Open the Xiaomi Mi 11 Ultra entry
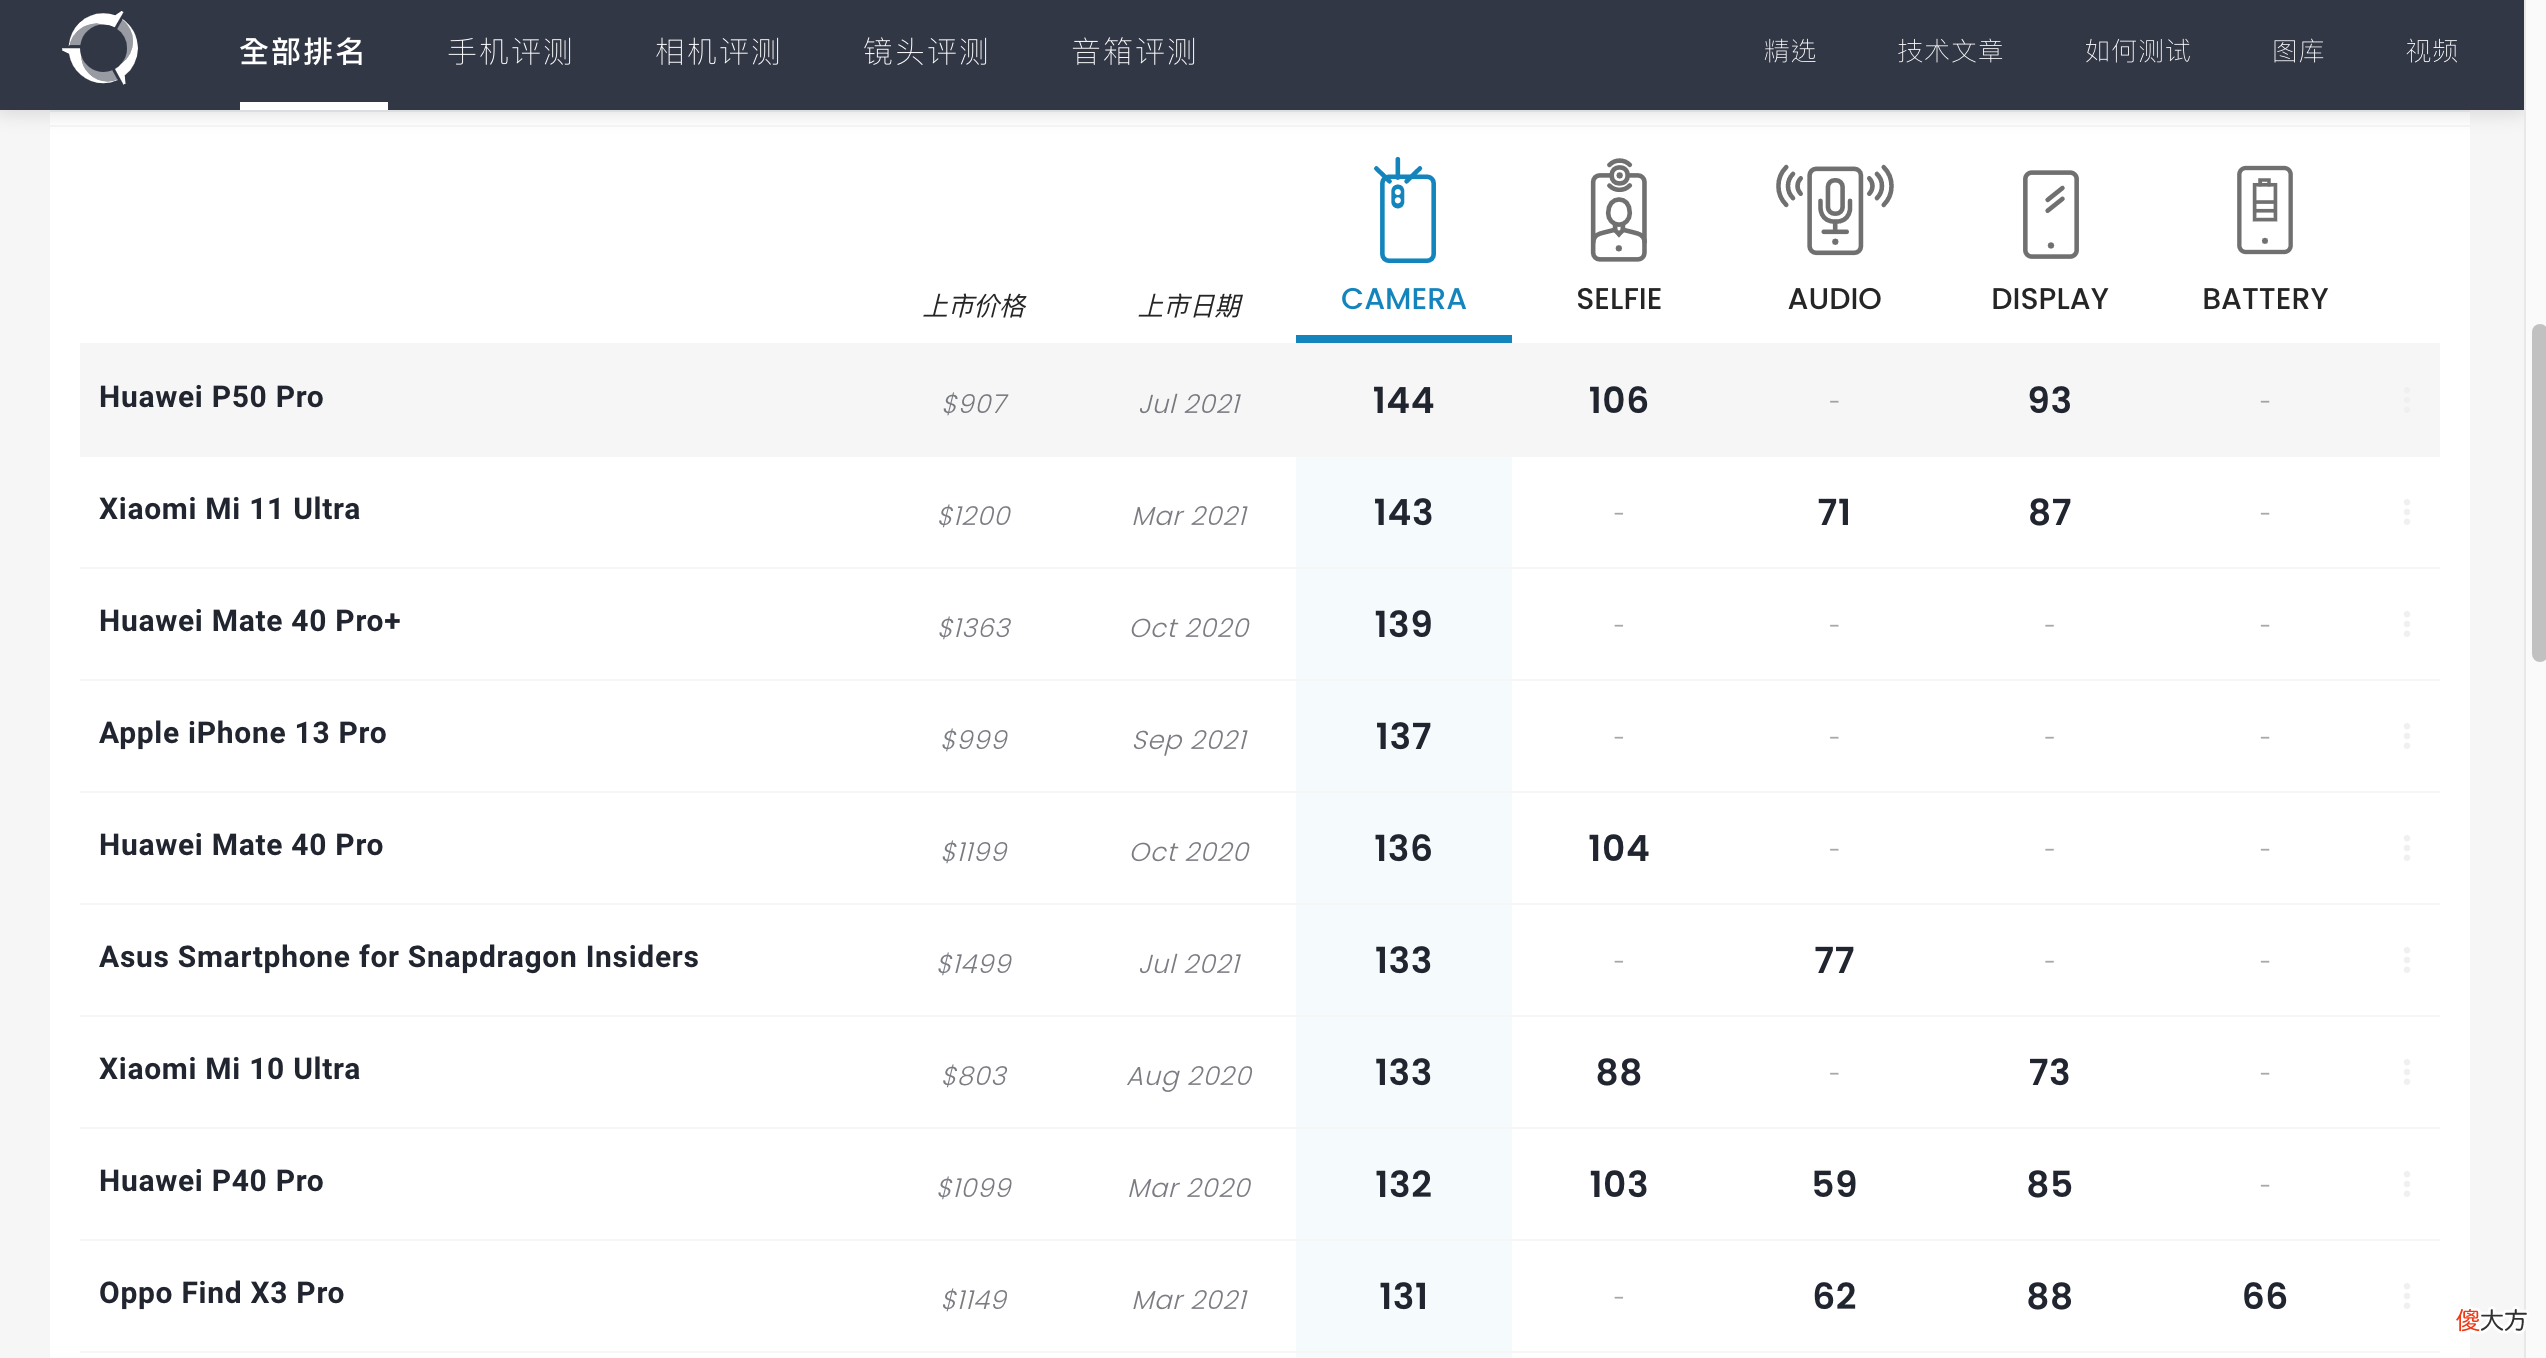This screenshot has width=2546, height=1358. tap(229, 509)
